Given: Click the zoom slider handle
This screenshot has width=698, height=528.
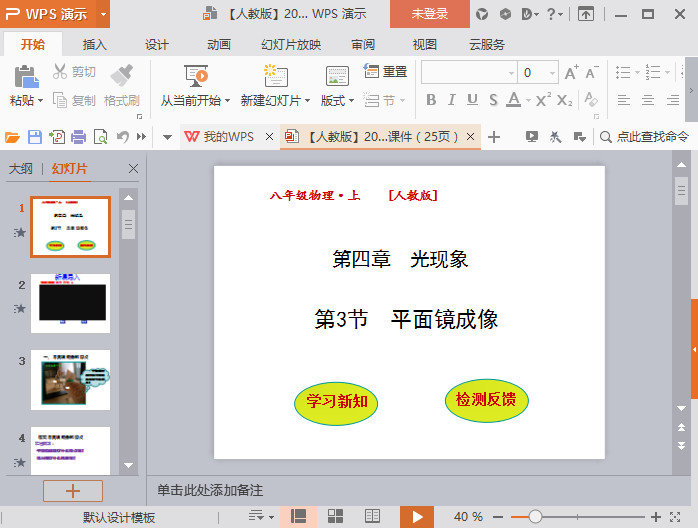Looking at the screenshot, I should [535, 517].
